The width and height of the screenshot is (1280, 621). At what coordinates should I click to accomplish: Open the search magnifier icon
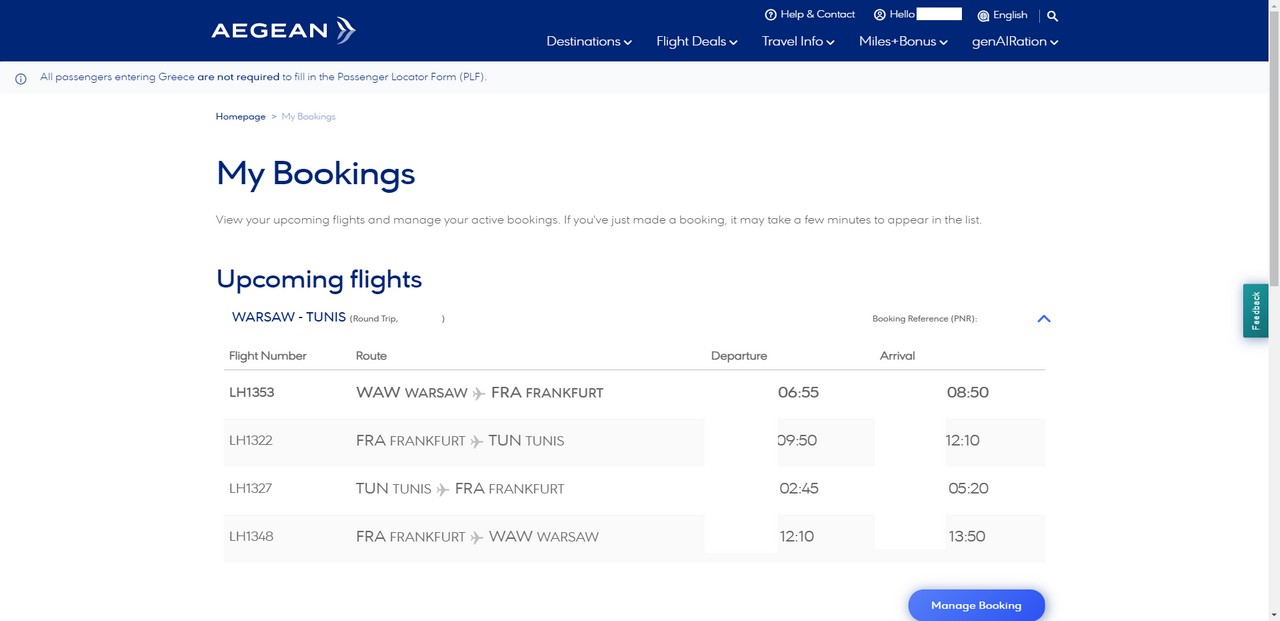(1052, 16)
